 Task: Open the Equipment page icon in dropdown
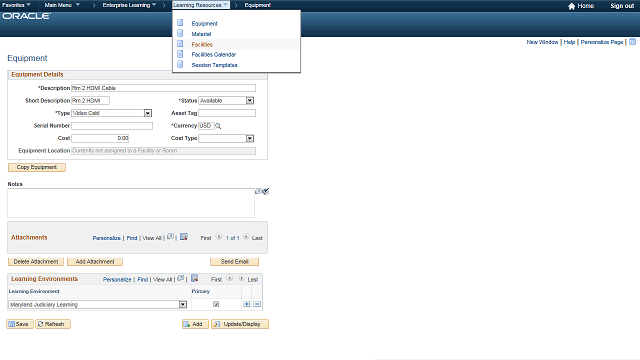click(x=180, y=23)
